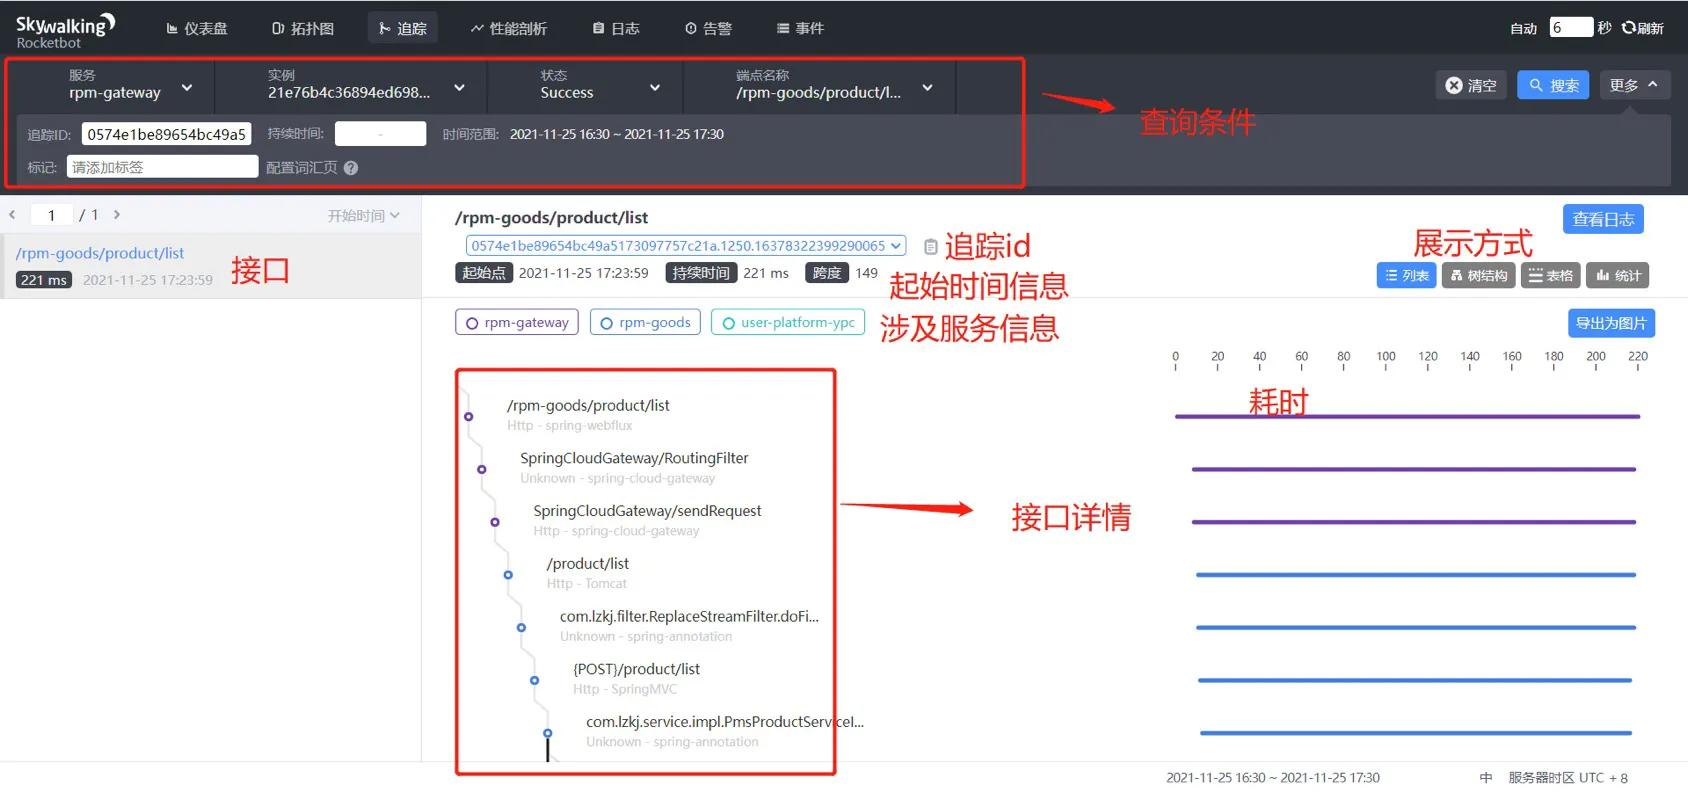
Task: Collapse the 更多 options panel
Action: pyautogui.click(x=1634, y=85)
